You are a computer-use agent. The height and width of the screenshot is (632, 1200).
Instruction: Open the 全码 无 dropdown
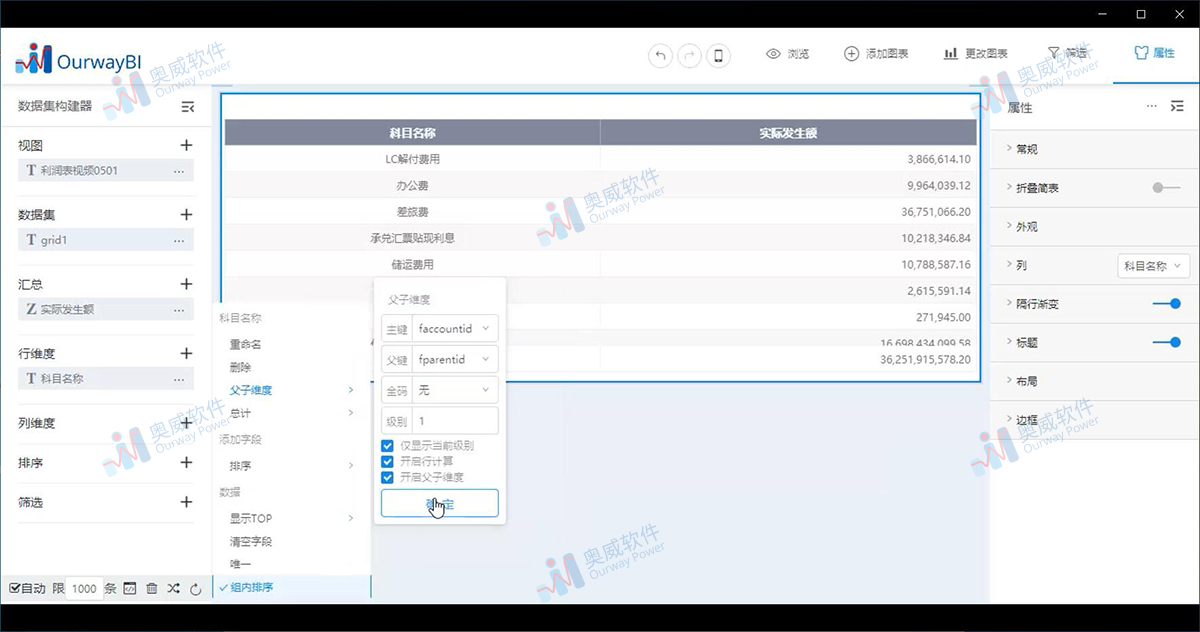455,390
